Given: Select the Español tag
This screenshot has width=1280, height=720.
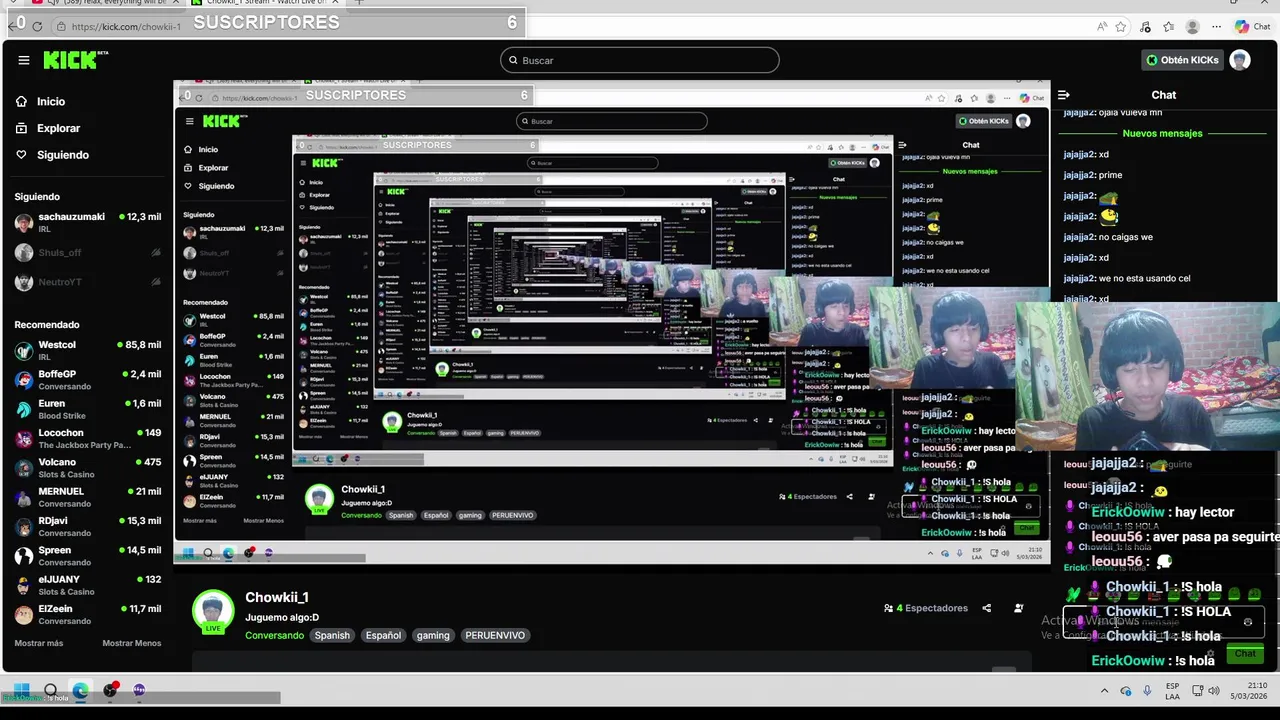Looking at the screenshot, I should coord(383,635).
